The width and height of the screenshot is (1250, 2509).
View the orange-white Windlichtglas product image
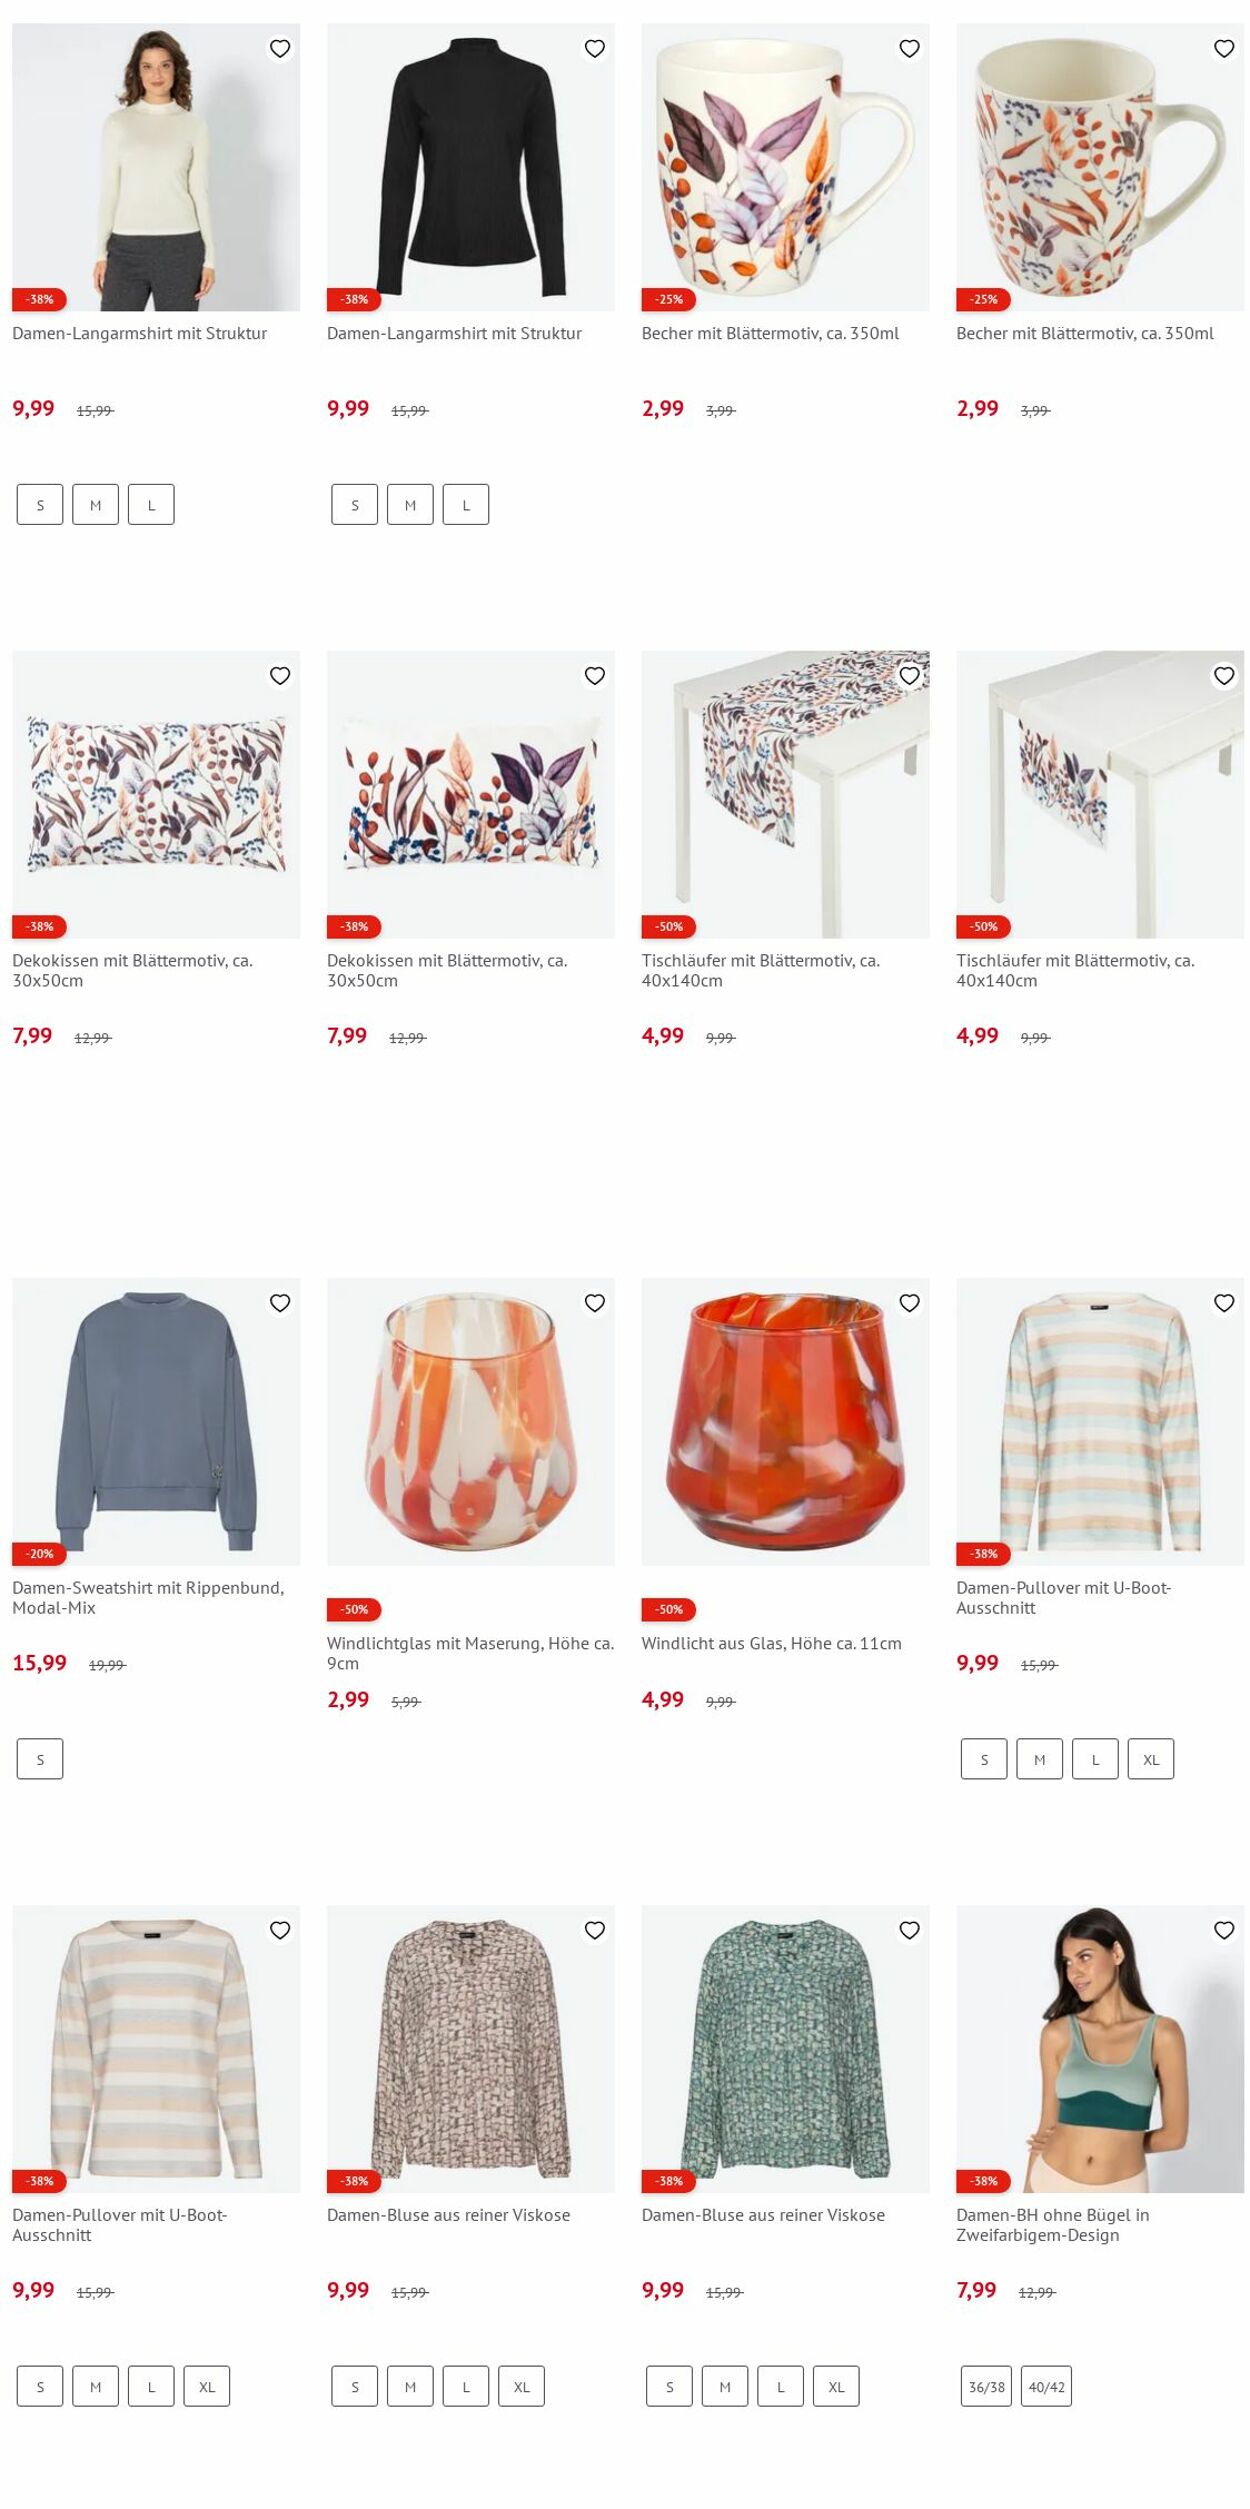(471, 1421)
